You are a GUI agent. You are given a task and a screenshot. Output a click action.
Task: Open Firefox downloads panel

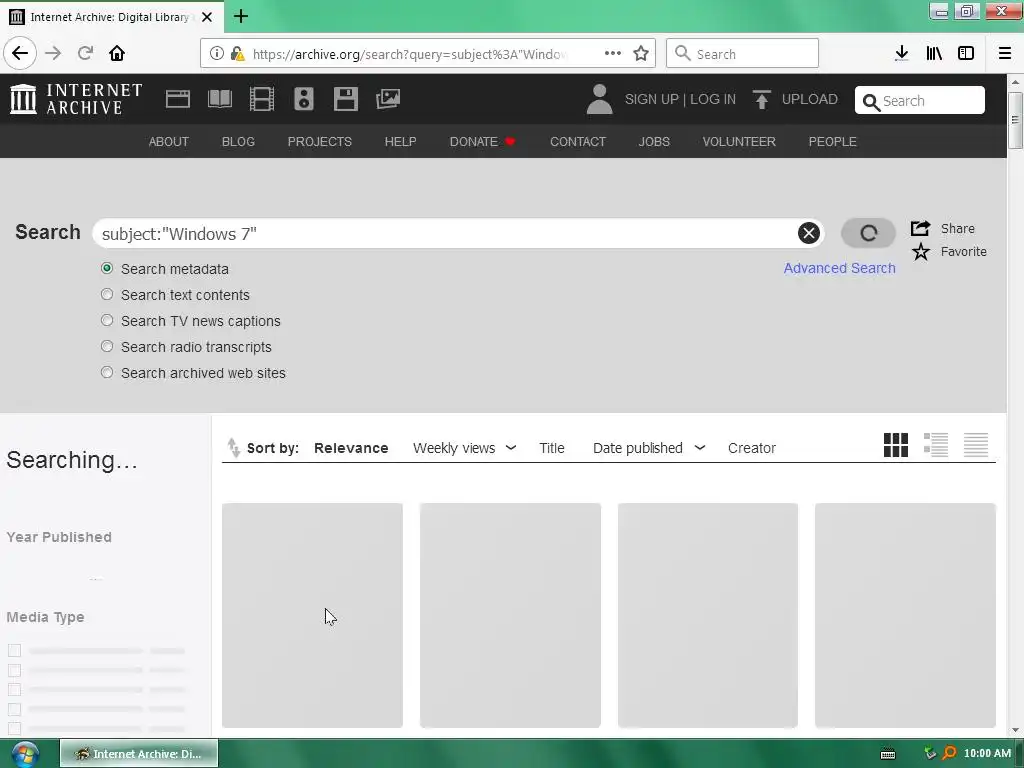pyautogui.click(x=902, y=53)
